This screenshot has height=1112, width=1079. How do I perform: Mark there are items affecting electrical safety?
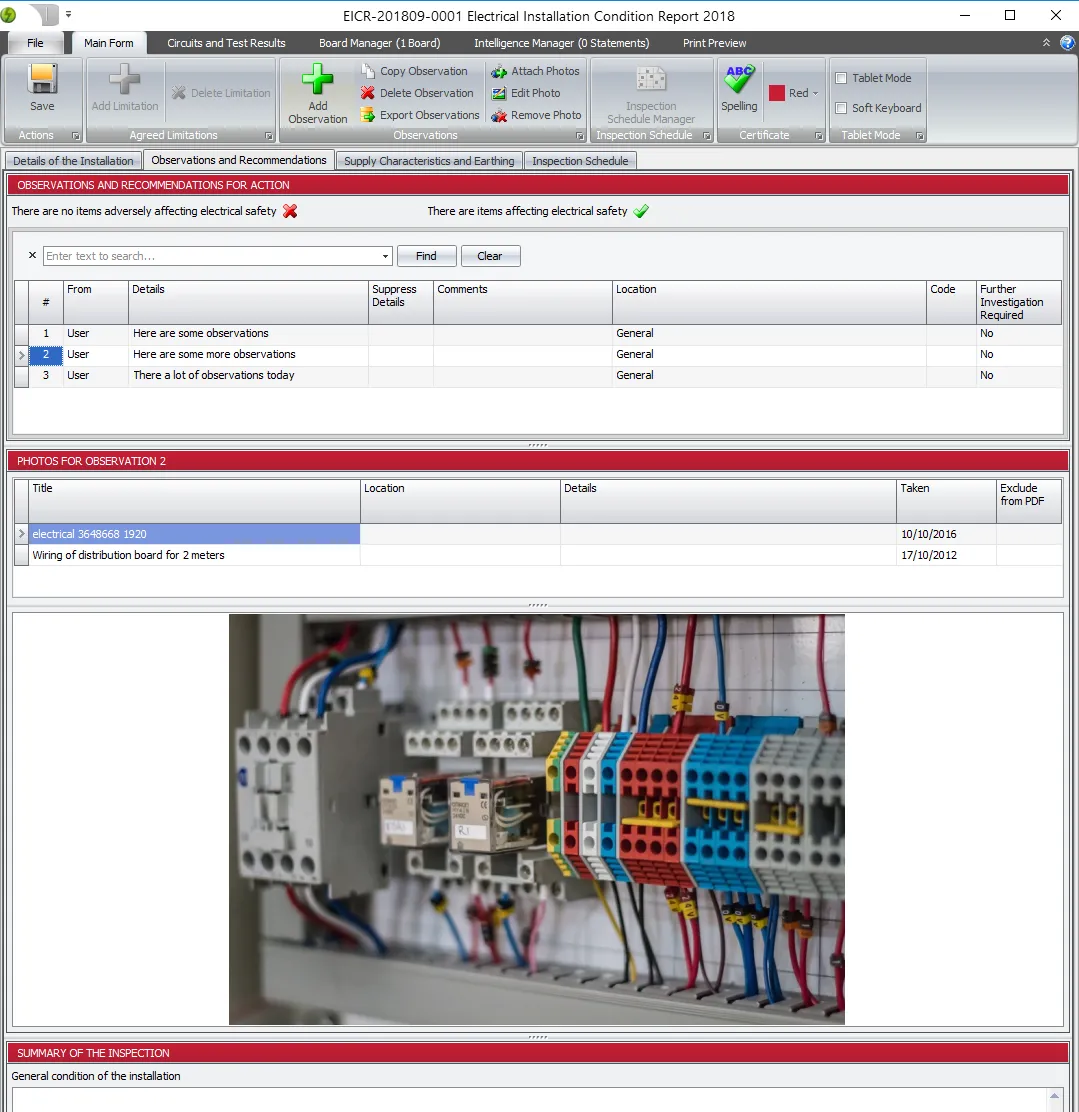641,211
